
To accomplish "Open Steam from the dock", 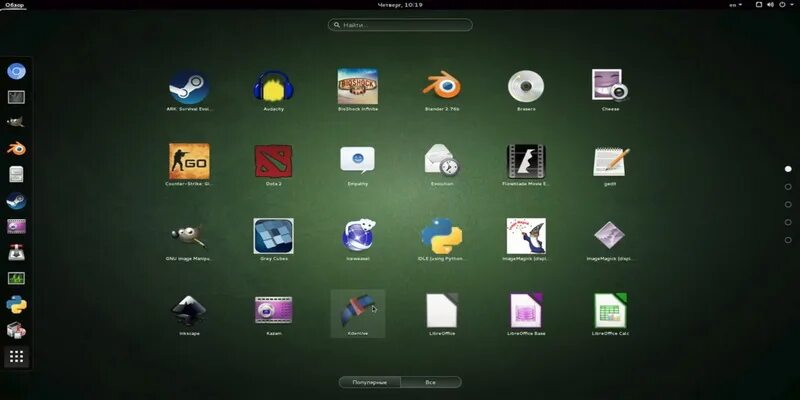I will (x=16, y=201).
